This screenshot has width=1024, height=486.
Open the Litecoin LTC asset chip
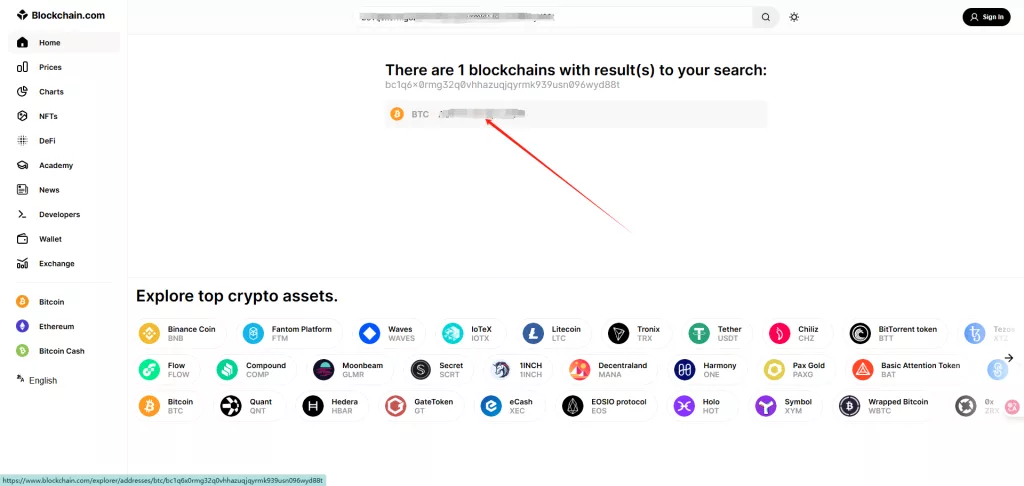pos(552,333)
